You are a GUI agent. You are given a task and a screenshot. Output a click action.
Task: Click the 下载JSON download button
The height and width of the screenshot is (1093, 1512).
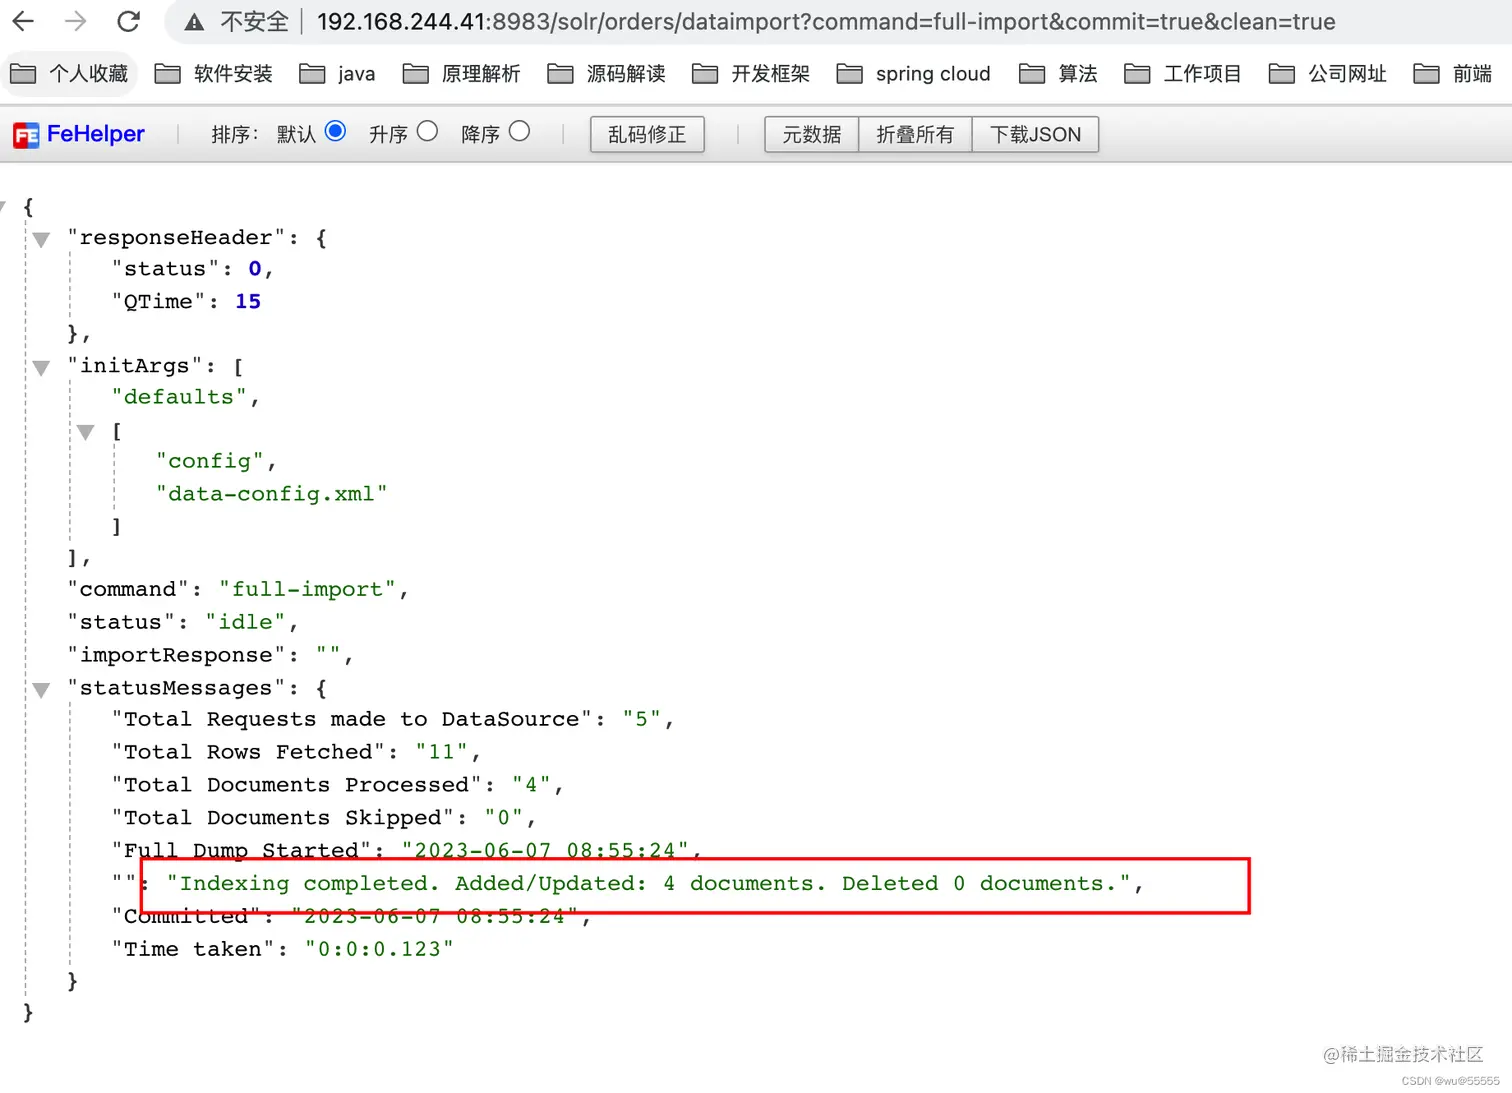1035,134
